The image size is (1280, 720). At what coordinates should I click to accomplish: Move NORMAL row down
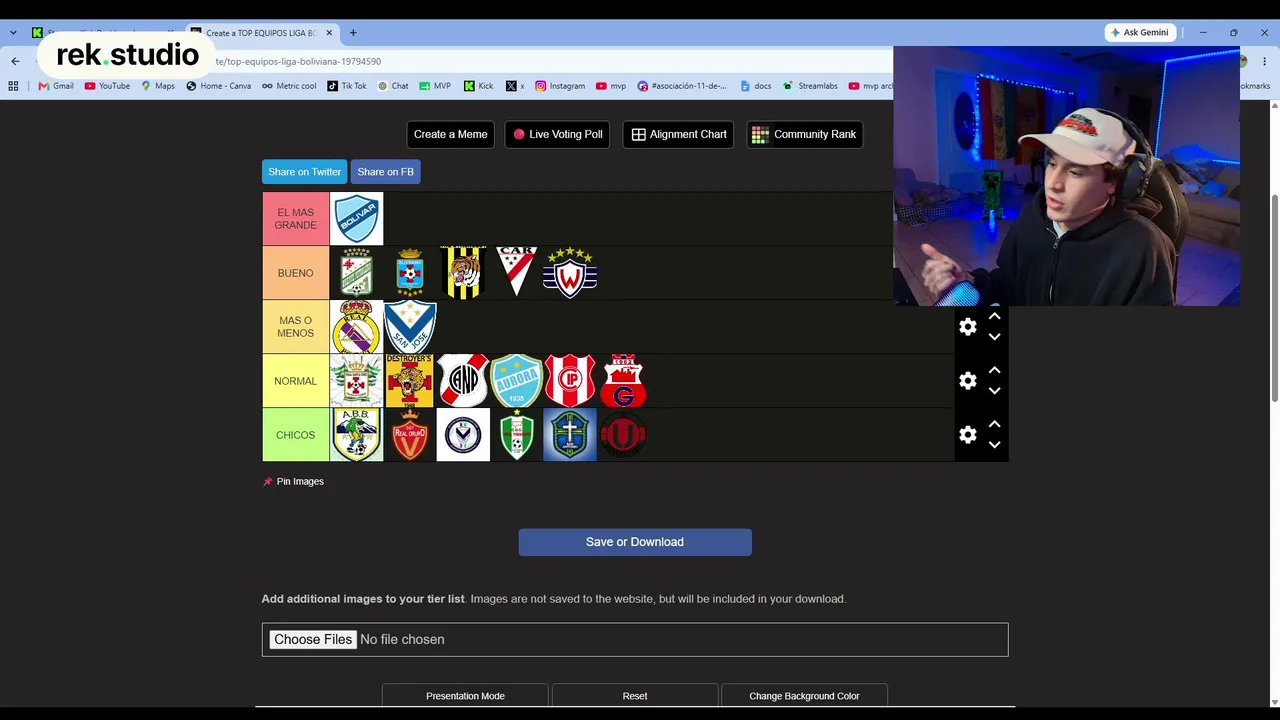click(x=994, y=391)
